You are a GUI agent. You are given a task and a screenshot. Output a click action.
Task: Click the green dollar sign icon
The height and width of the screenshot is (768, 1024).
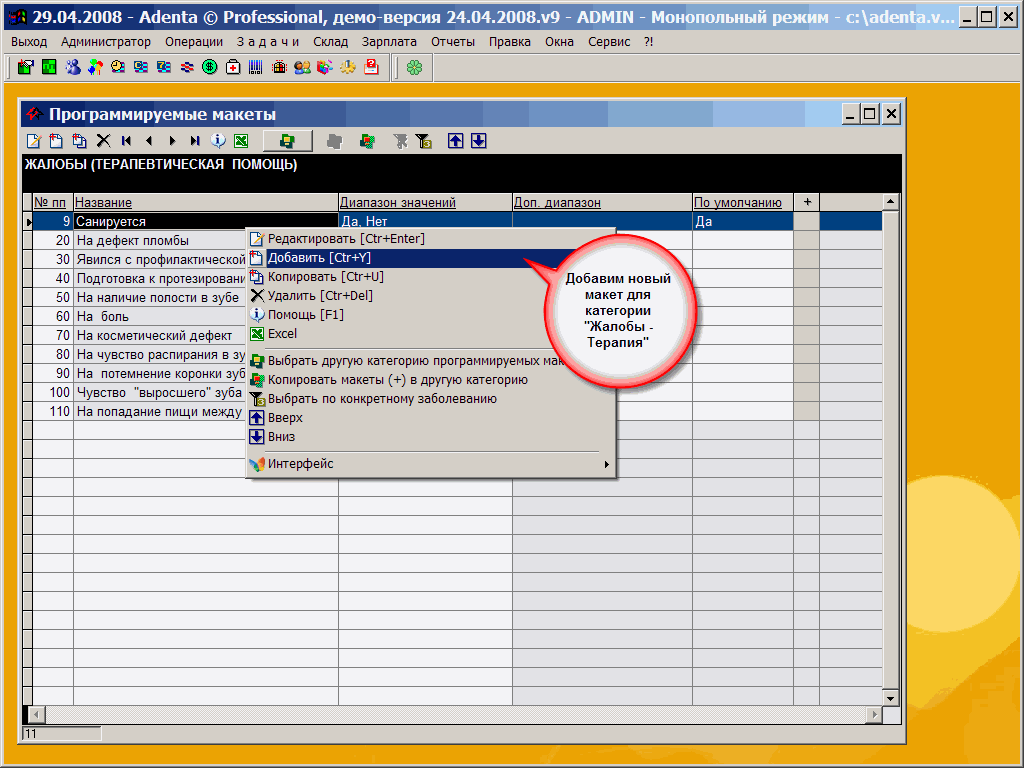tap(210, 67)
